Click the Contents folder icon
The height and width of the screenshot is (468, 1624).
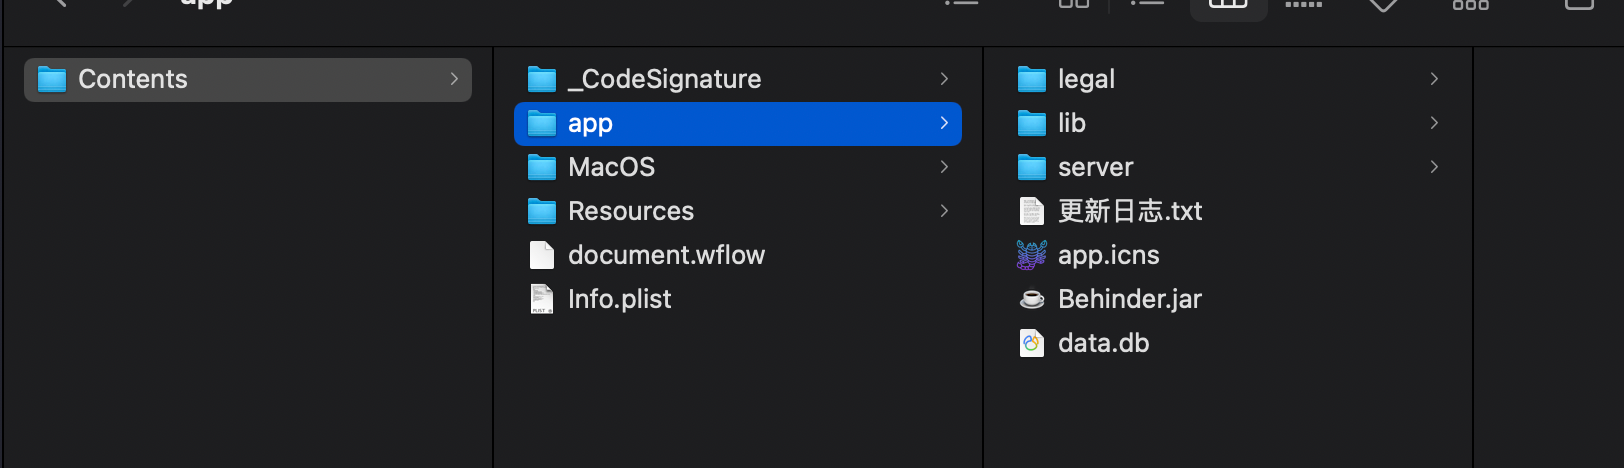(x=52, y=79)
